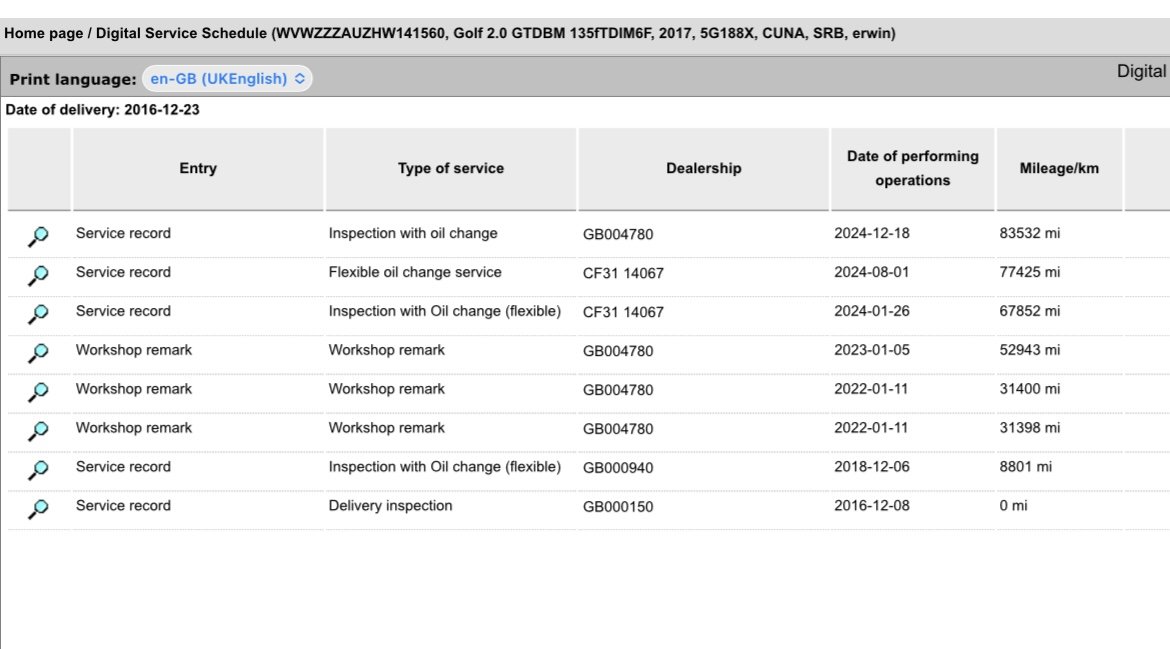
Task: Click the Entry column header
Action: pos(198,169)
